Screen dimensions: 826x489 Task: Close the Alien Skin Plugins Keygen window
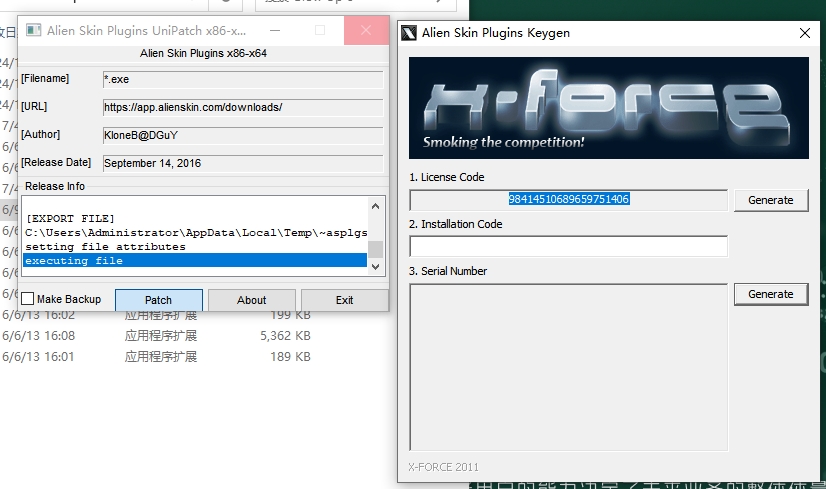pyautogui.click(x=804, y=33)
